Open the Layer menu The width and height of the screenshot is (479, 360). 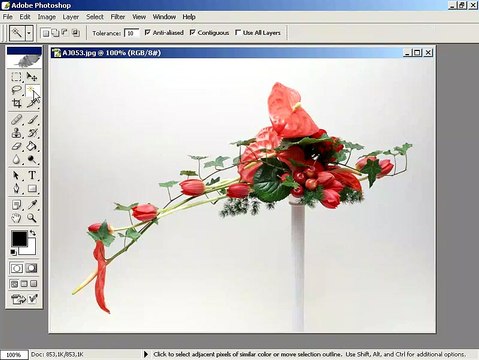71,17
